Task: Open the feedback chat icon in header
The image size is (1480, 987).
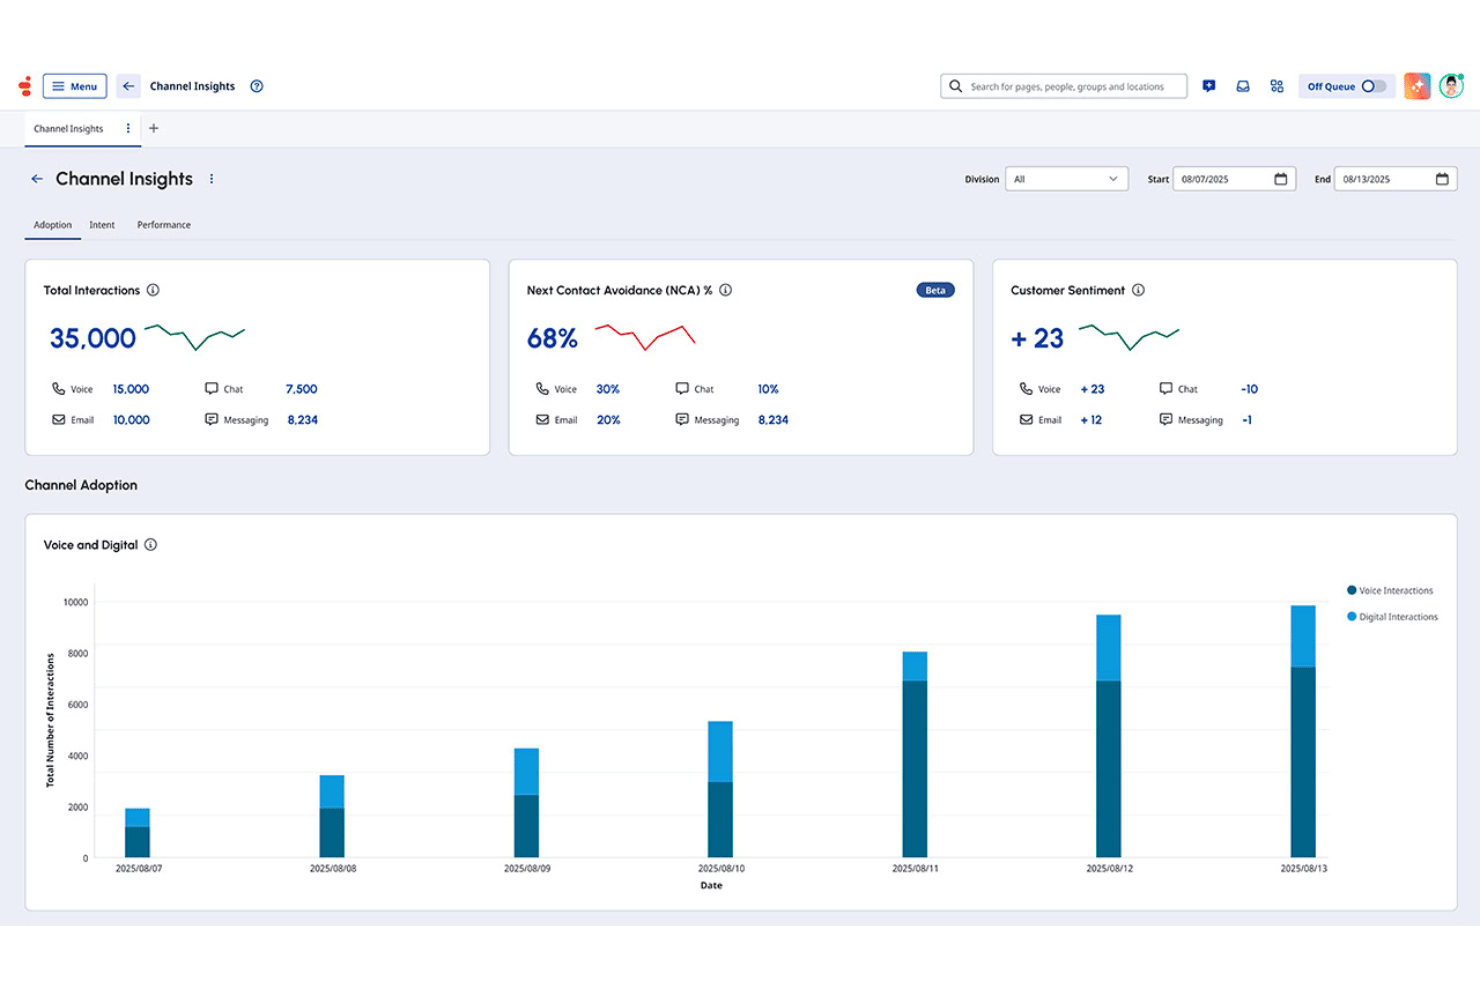Action: tap(1209, 86)
